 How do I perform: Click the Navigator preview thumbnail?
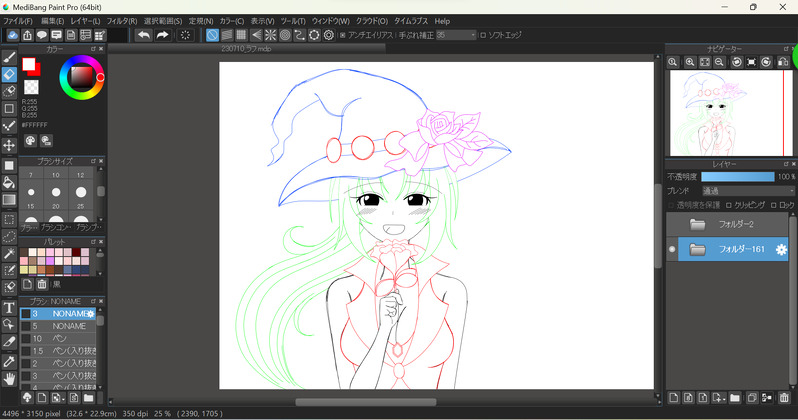(730, 113)
